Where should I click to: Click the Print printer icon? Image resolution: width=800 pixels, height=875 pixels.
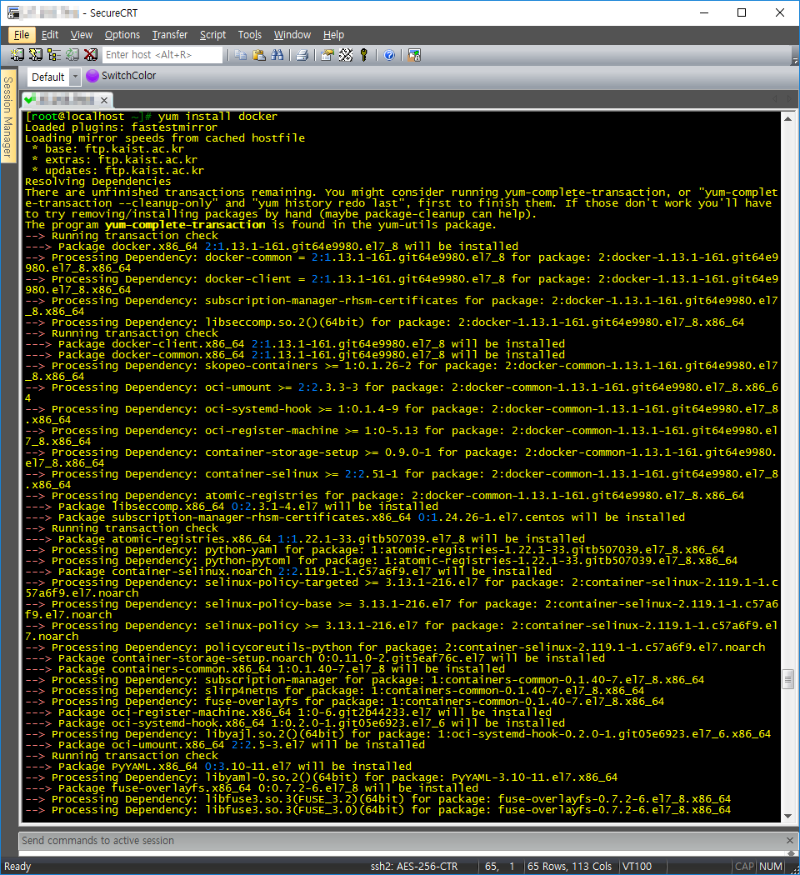(301, 55)
